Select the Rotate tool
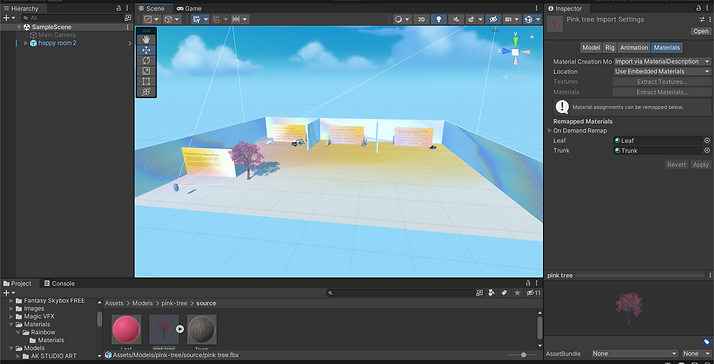The height and width of the screenshot is (364, 714). (x=146, y=61)
